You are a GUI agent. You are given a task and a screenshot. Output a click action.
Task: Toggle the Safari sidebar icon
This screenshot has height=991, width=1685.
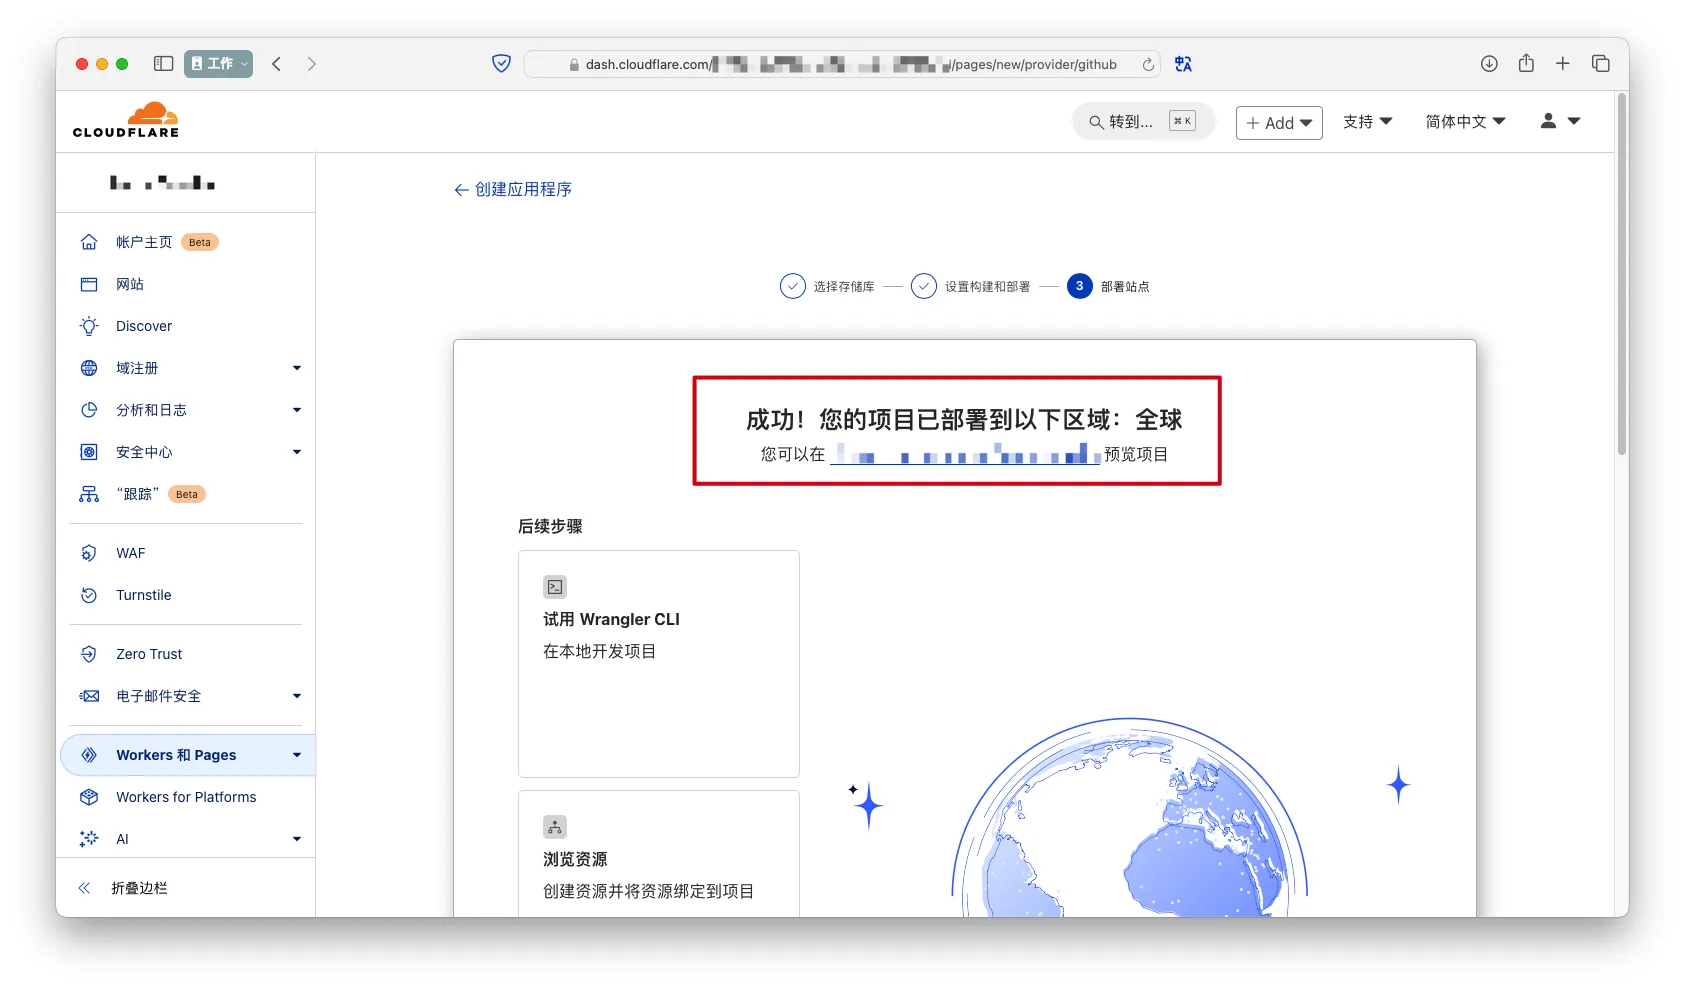[163, 64]
